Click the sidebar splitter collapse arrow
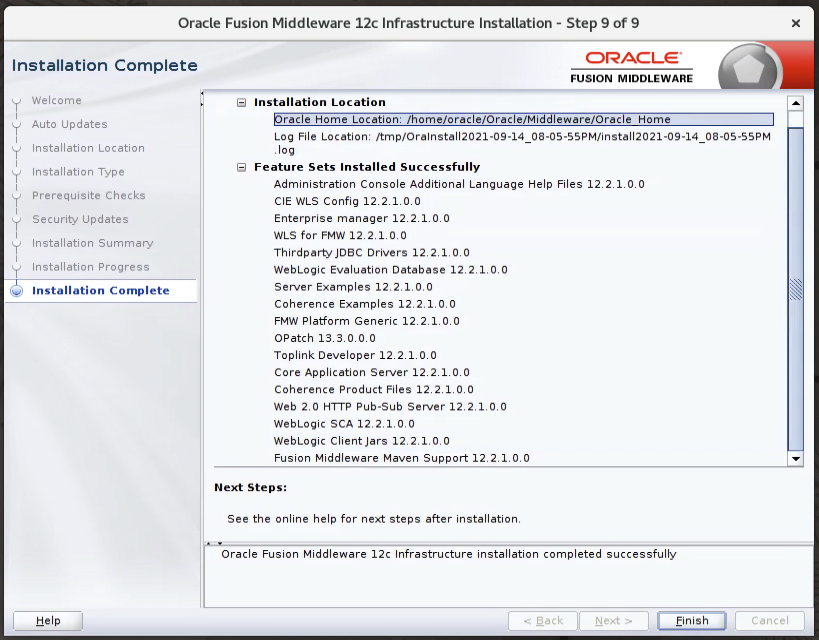This screenshot has width=819, height=640. click(x=202, y=99)
